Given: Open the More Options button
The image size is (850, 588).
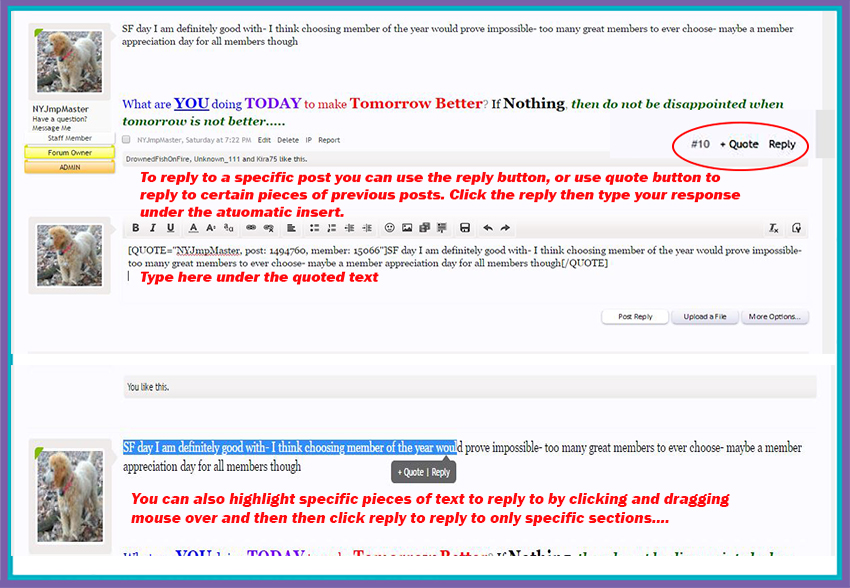Looking at the screenshot, I should click(774, 317).
